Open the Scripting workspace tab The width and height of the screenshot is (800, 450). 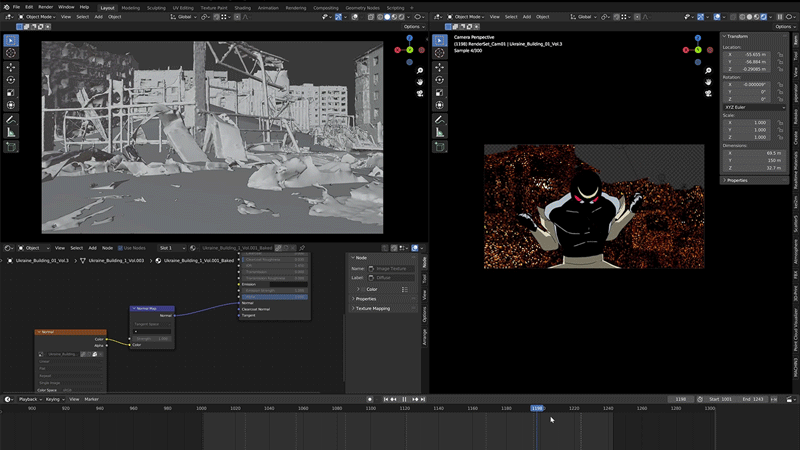click(x=395, y=8)
